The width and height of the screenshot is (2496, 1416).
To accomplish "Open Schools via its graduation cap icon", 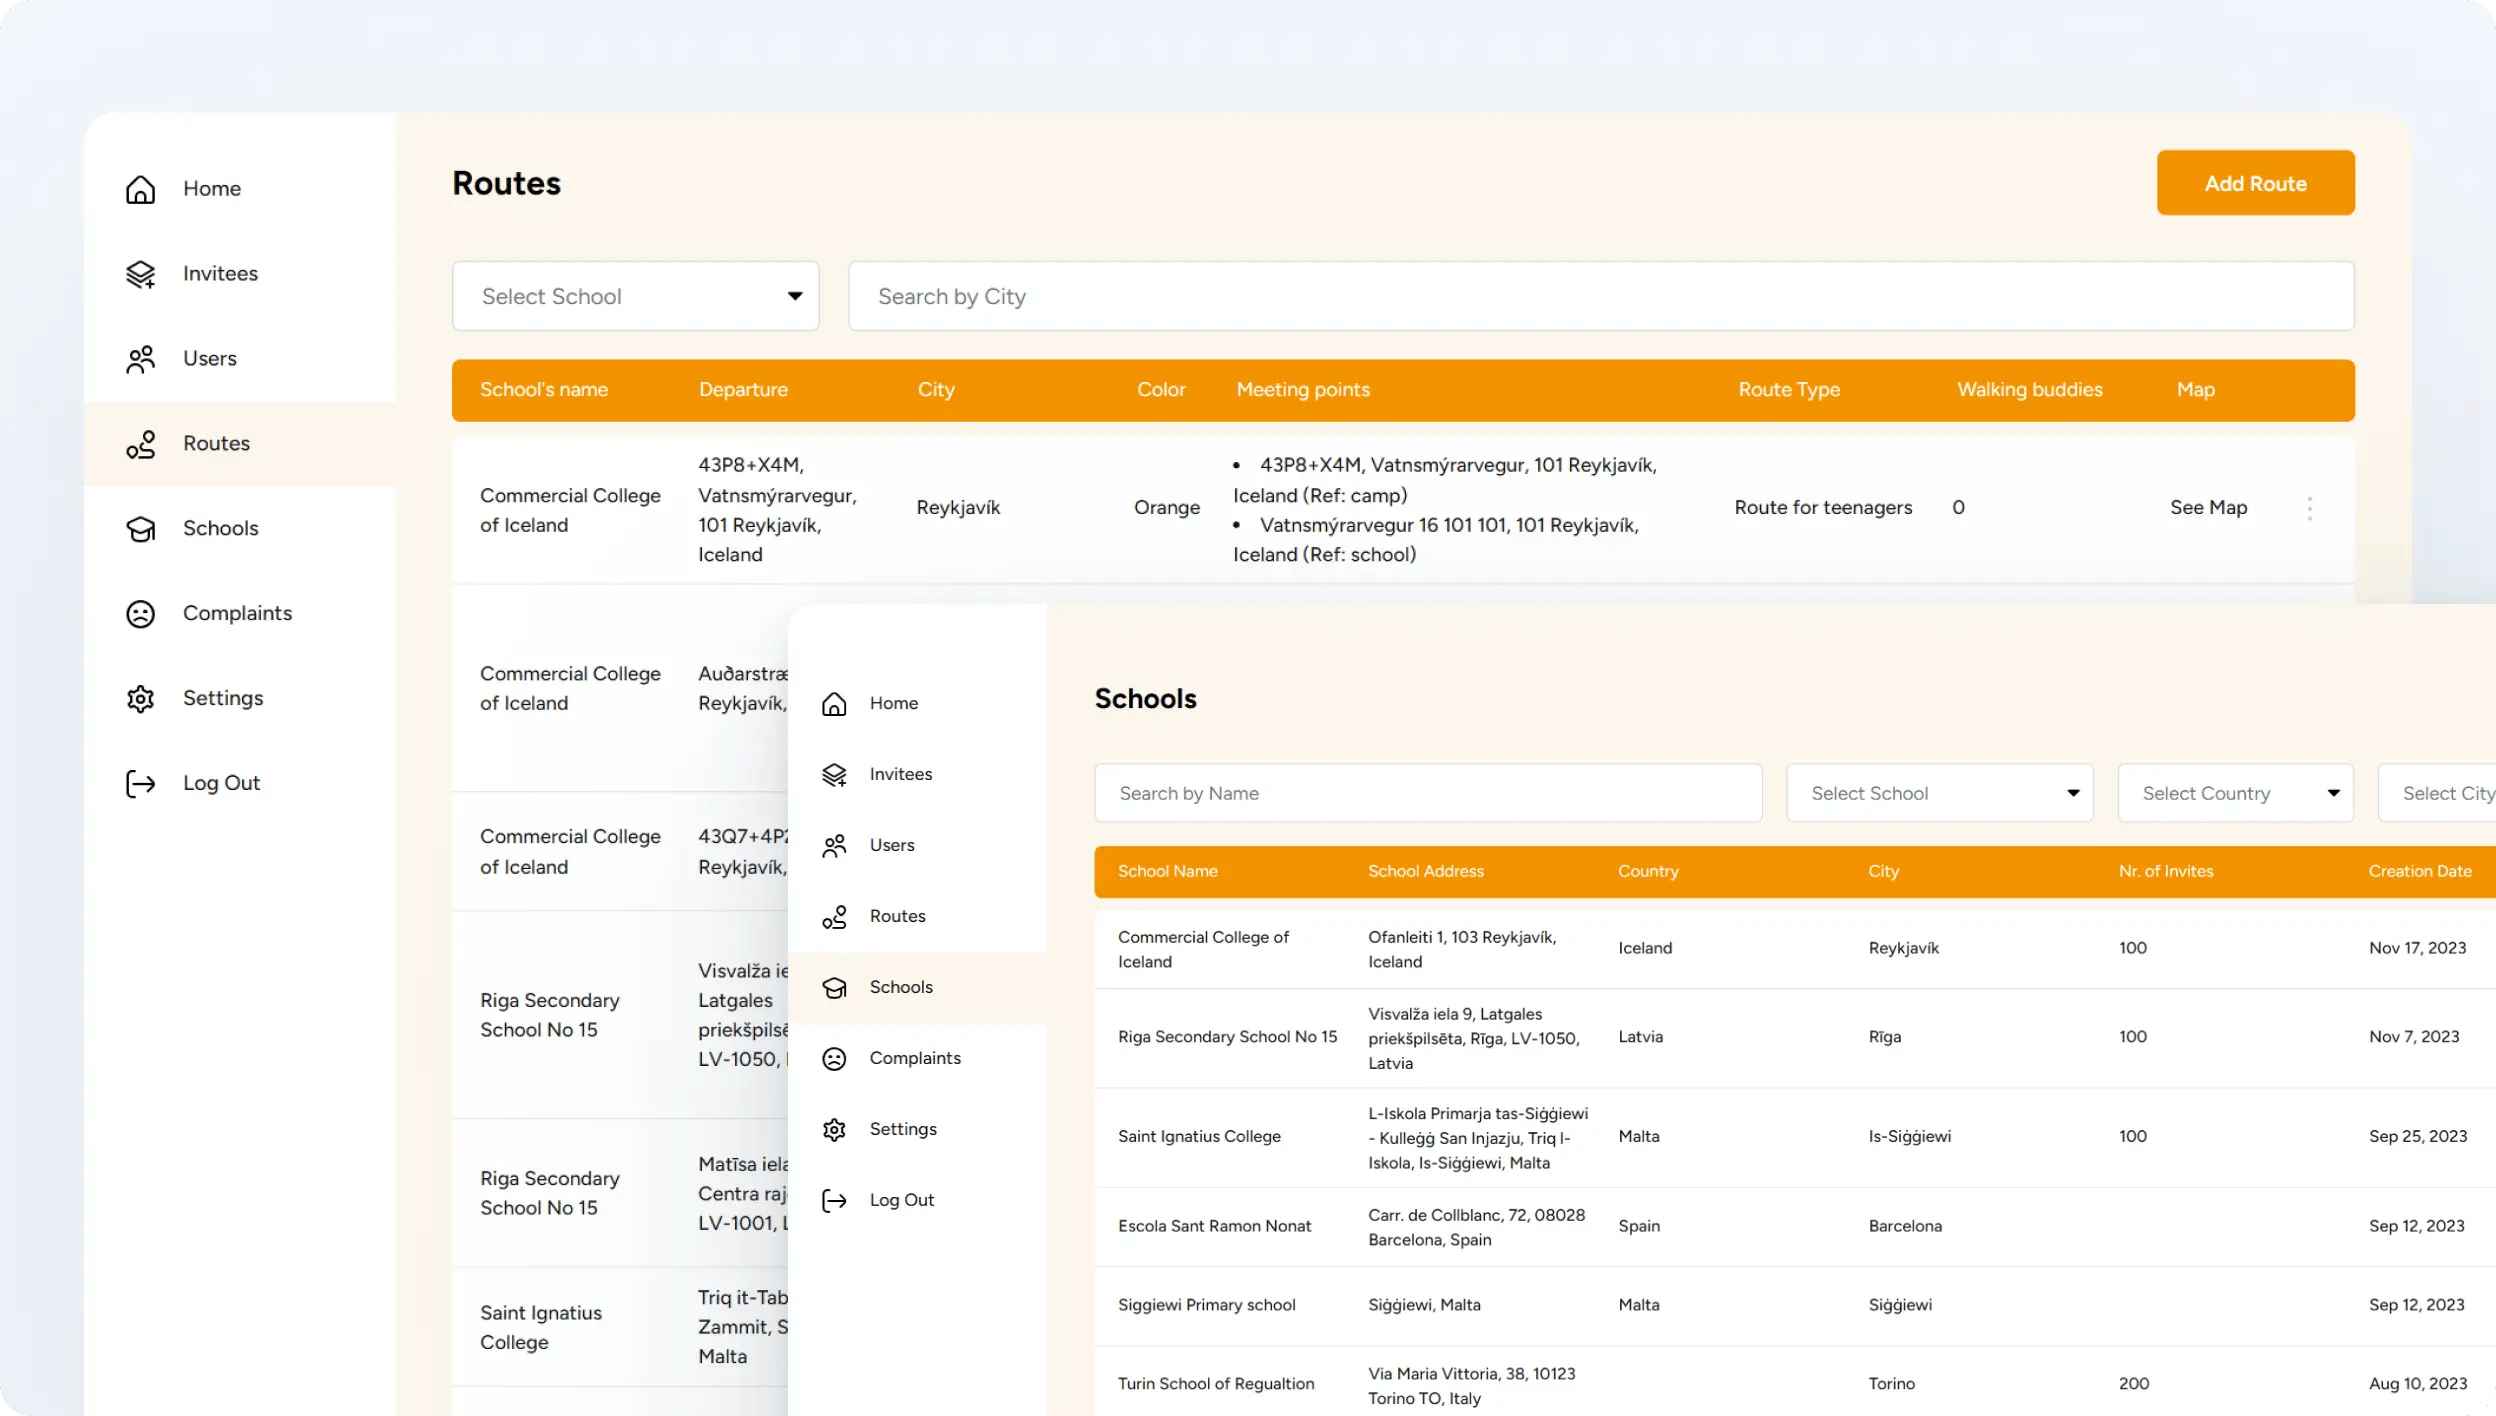I will coord(141,529).
